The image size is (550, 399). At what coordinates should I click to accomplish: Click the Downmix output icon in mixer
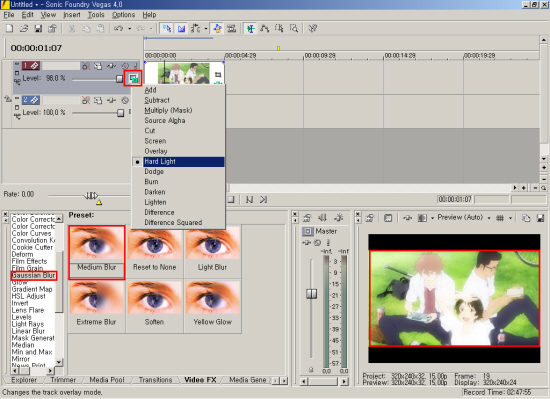point(322,218)
